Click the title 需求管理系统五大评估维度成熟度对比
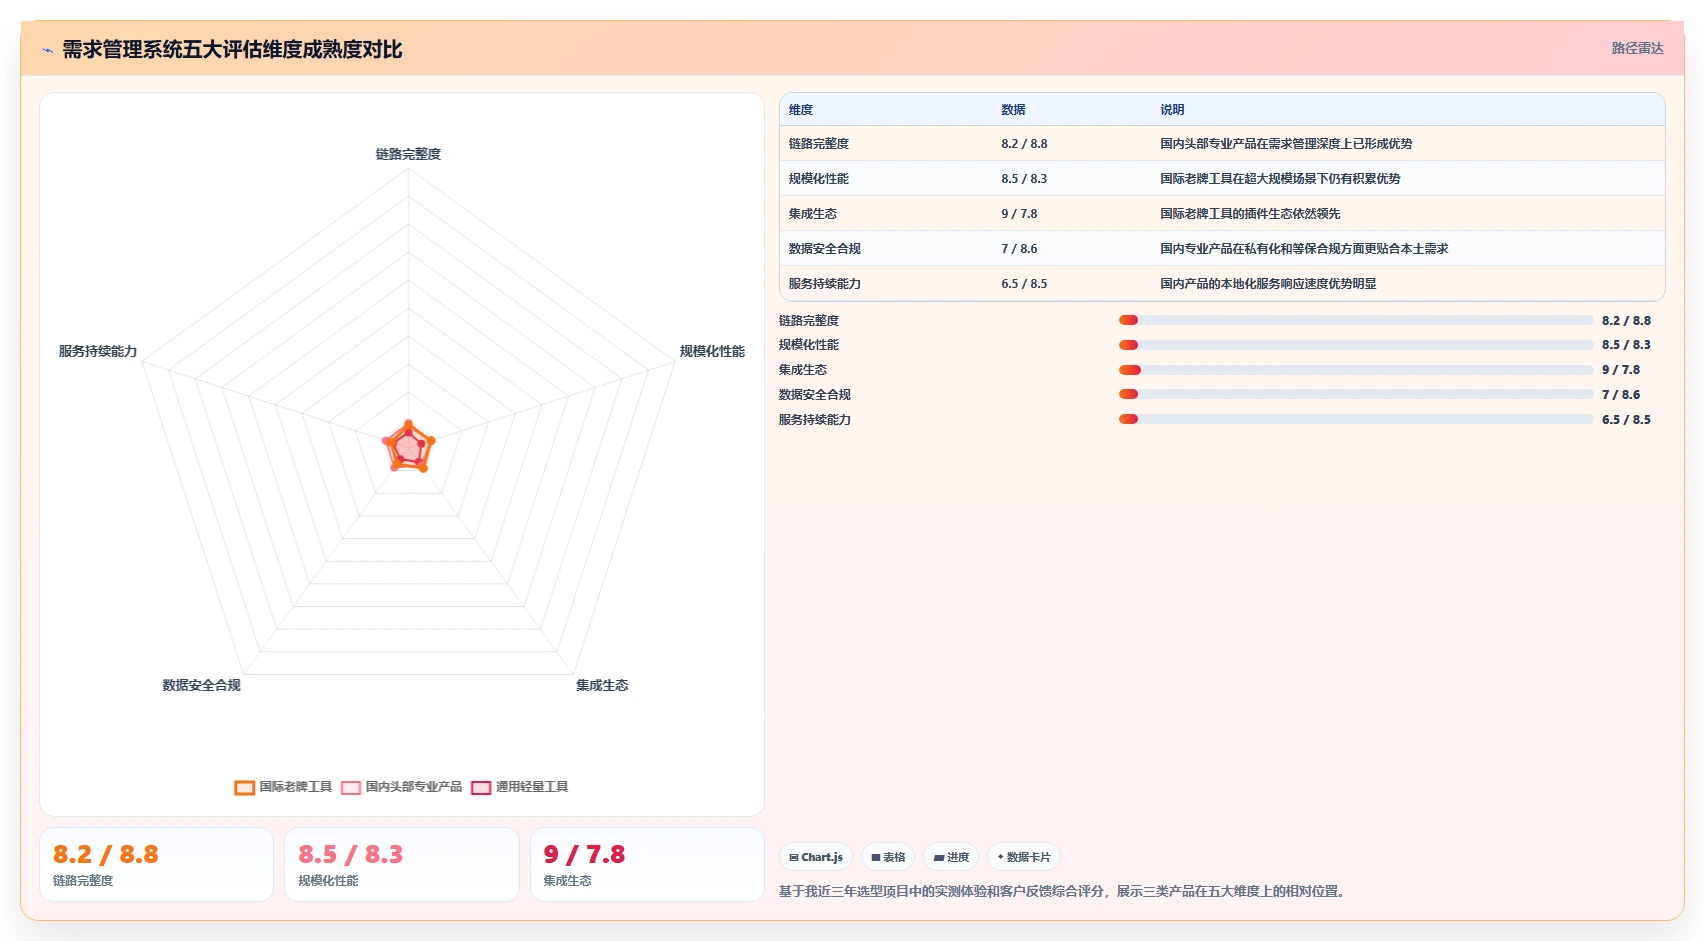Viewport: 1705px width, 941px height. pyautogui.click(x=232, y=50)
